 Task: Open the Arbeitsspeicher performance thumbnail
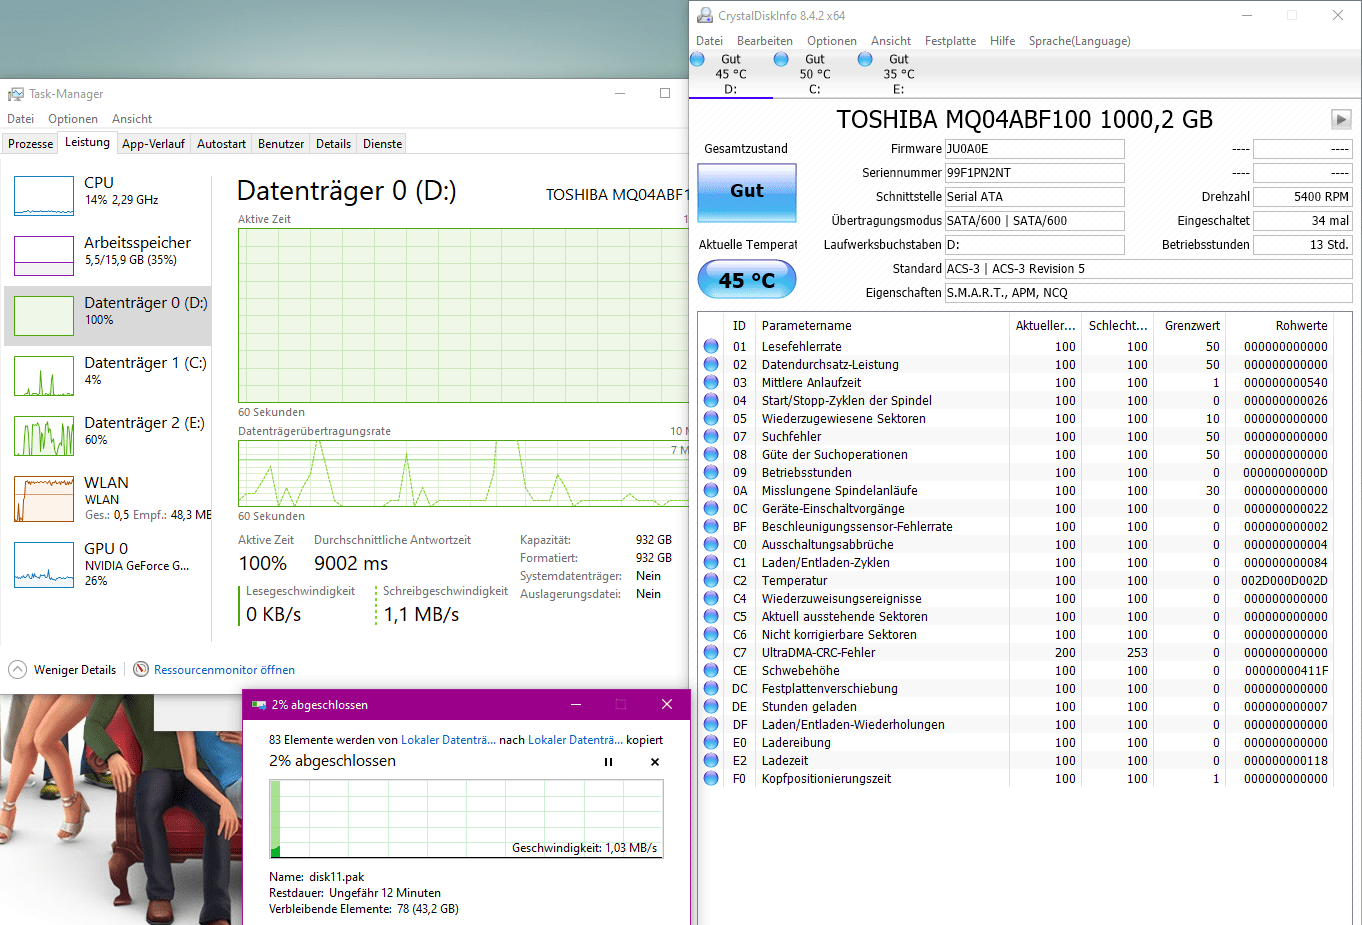tap(44, 256)
